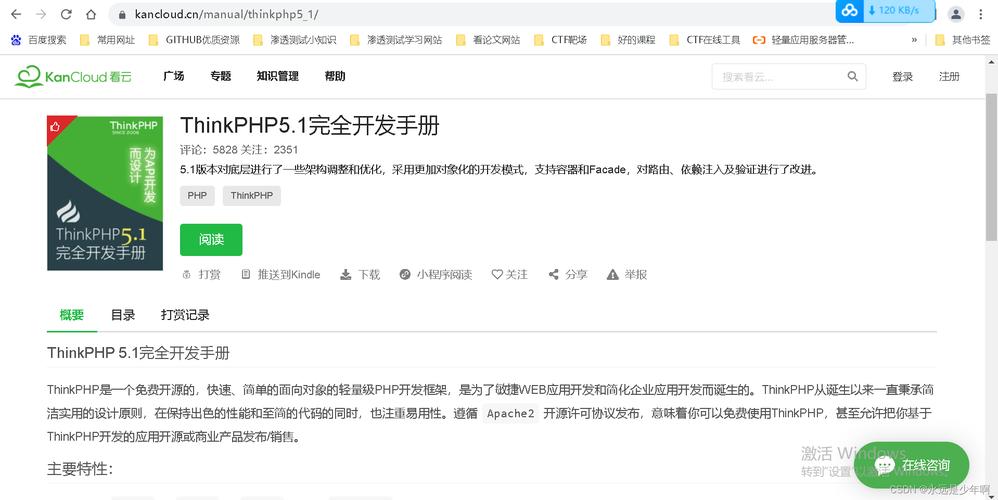Click the 推送到Kindle icon

tap(246, 274)
